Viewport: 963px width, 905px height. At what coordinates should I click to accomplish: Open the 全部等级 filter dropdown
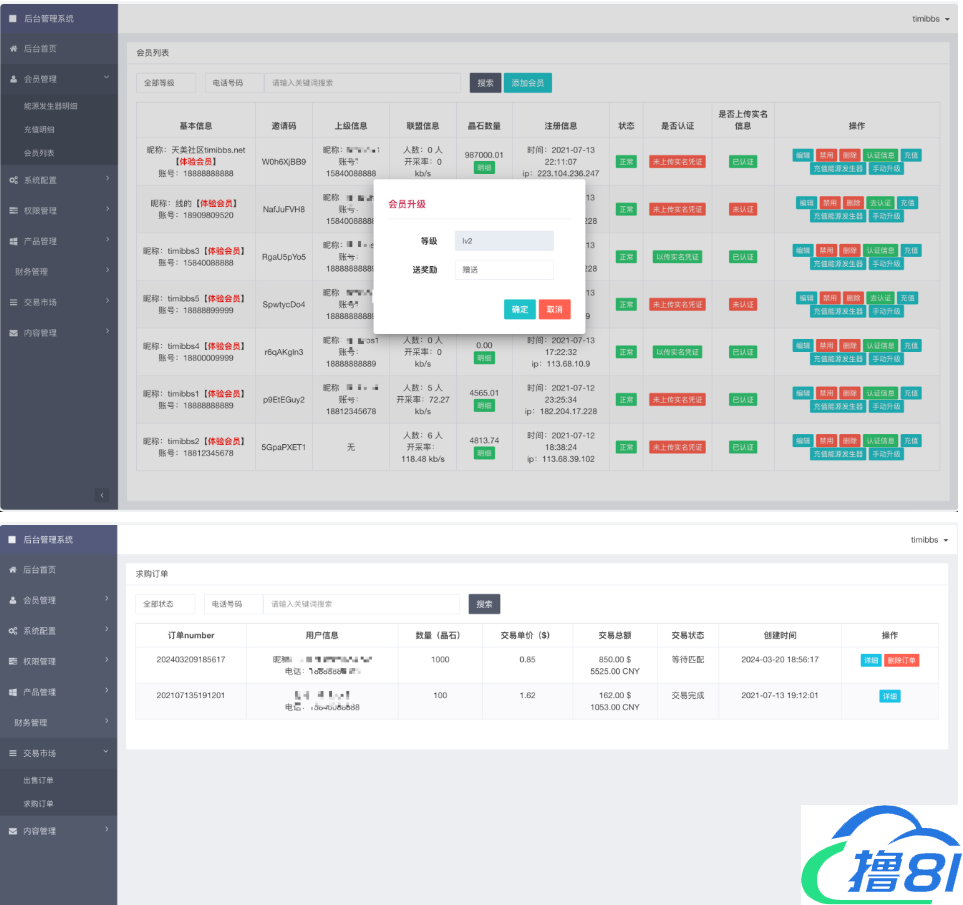pos(165,83)
